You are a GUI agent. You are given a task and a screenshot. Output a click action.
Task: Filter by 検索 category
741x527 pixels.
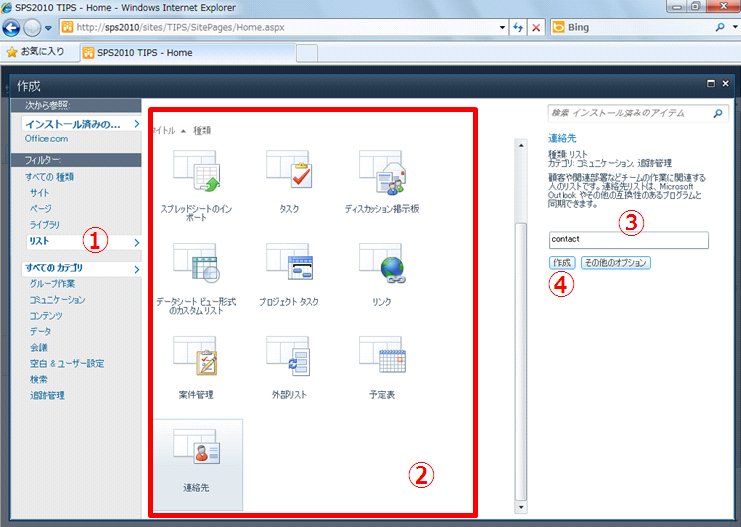coord(39,379)
